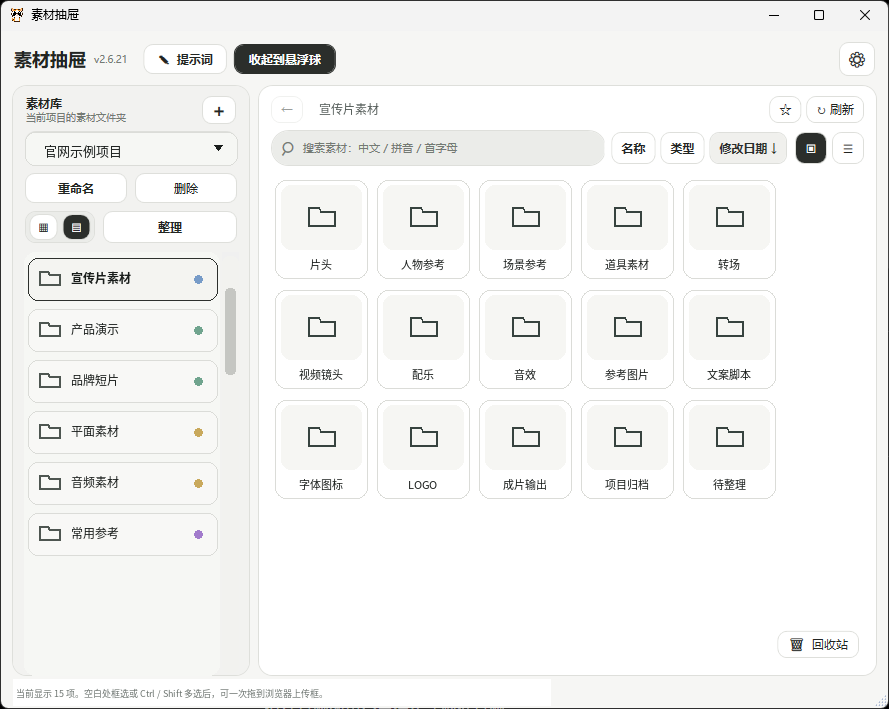Click the green color dot on 品牌短片
This screenshot has width=889, height=709.
tap(198, 381)
